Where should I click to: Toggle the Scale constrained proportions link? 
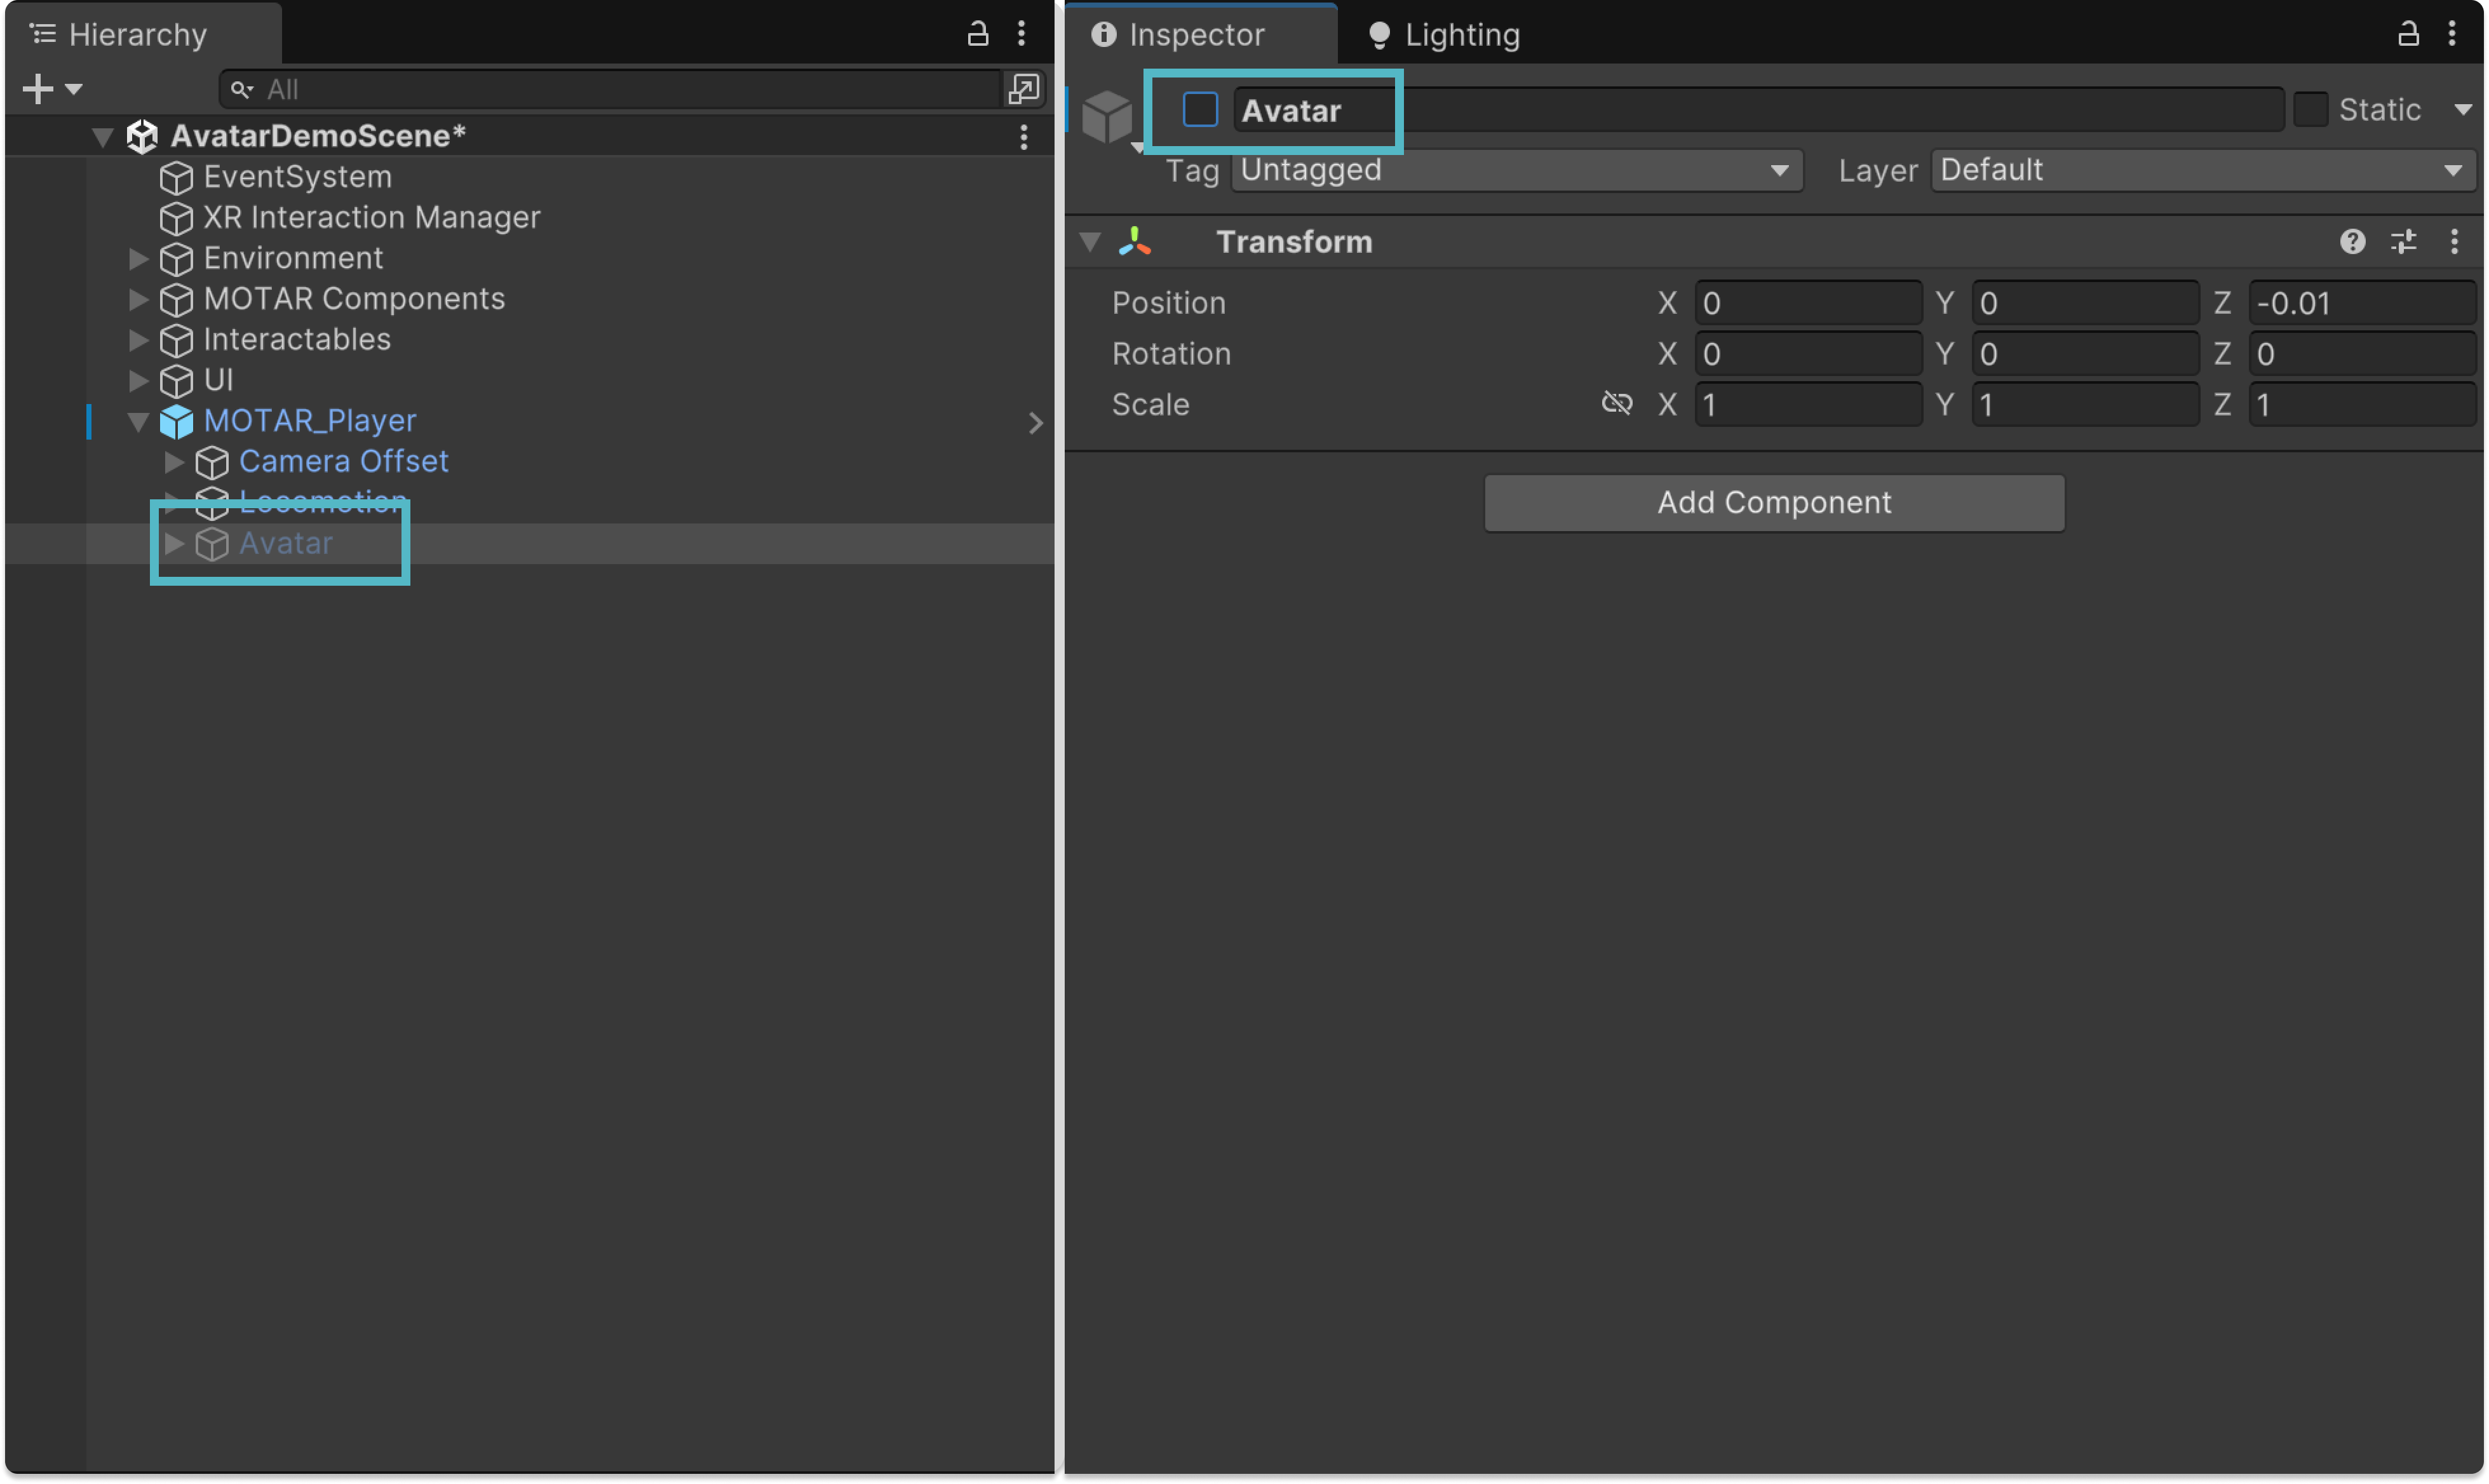click(1616, 404)
